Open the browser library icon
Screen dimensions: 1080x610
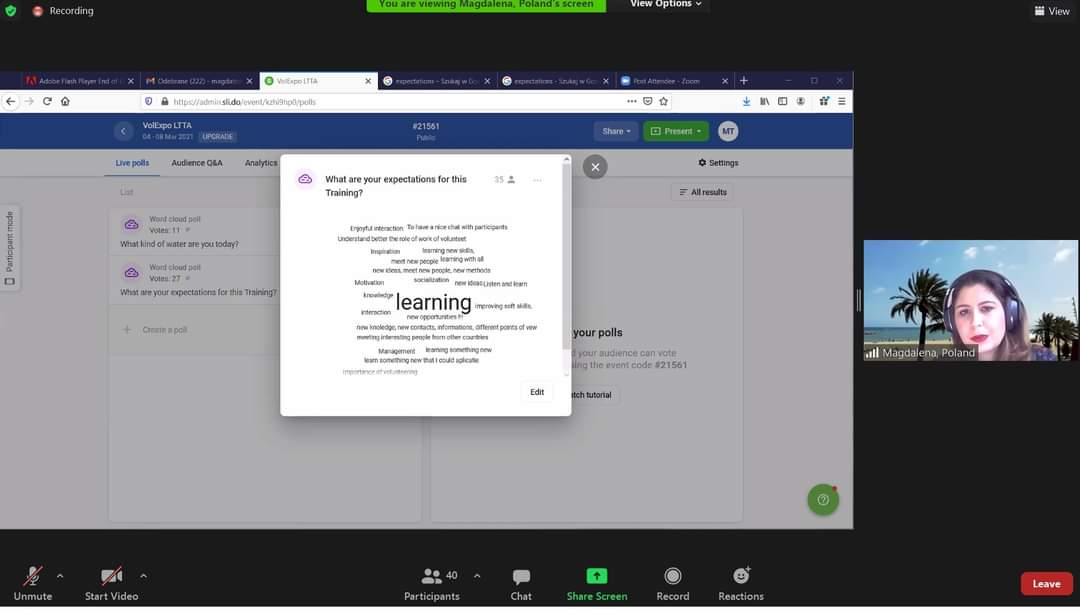tap(765, 101)
